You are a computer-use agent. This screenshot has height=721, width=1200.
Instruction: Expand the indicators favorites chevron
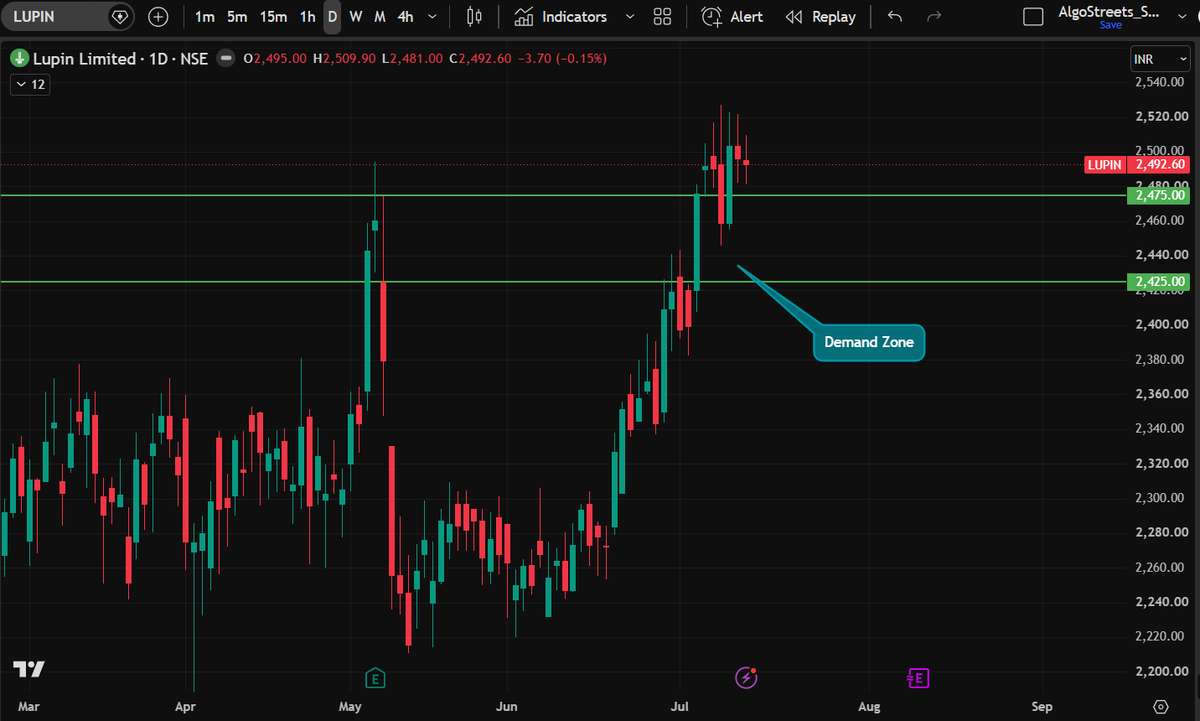coord(629,17)
